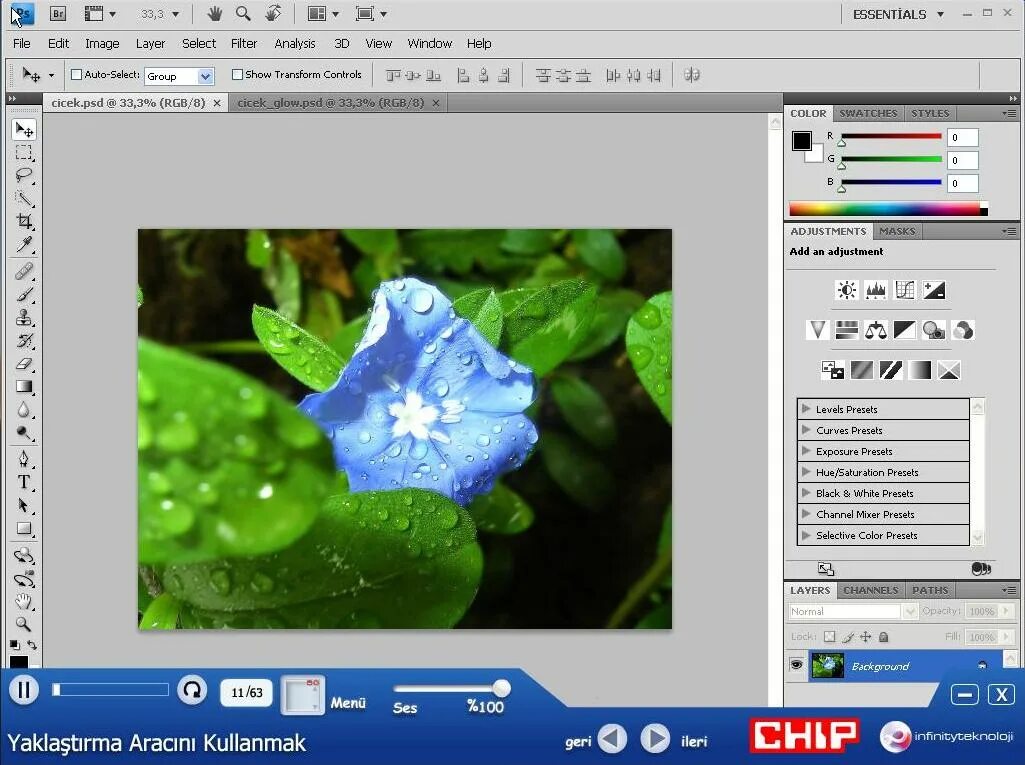The image size is (1025, 765).
Task: Replay the tutorial with the loop button
Action: click(192, 690)
